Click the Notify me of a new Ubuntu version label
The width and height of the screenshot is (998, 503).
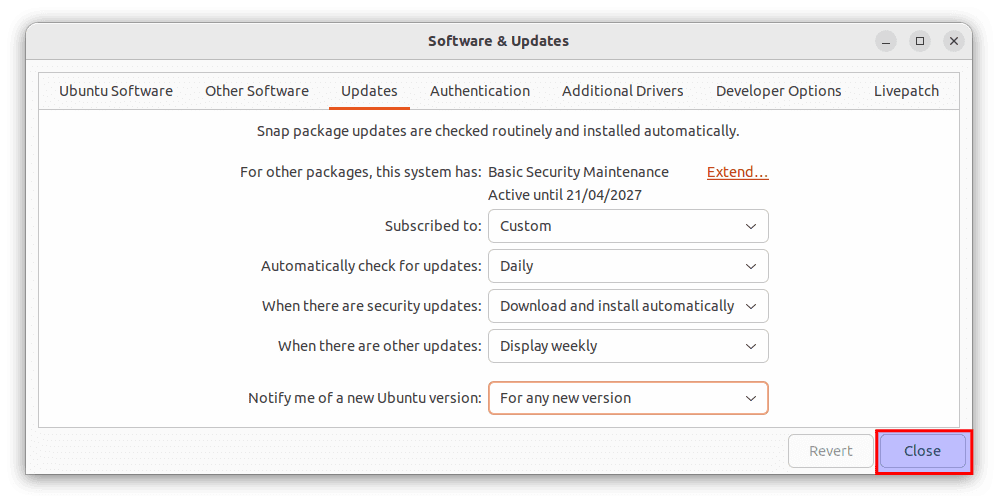(365, 398)
